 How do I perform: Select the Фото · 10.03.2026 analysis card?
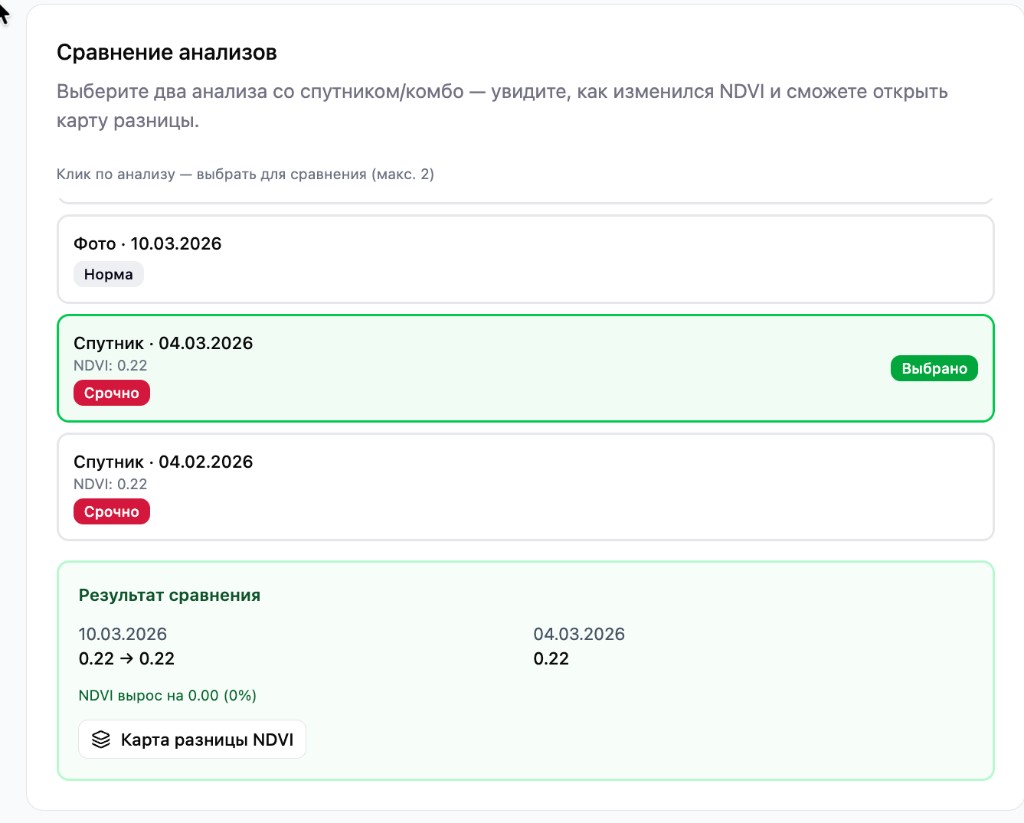[x=525, y=259]
